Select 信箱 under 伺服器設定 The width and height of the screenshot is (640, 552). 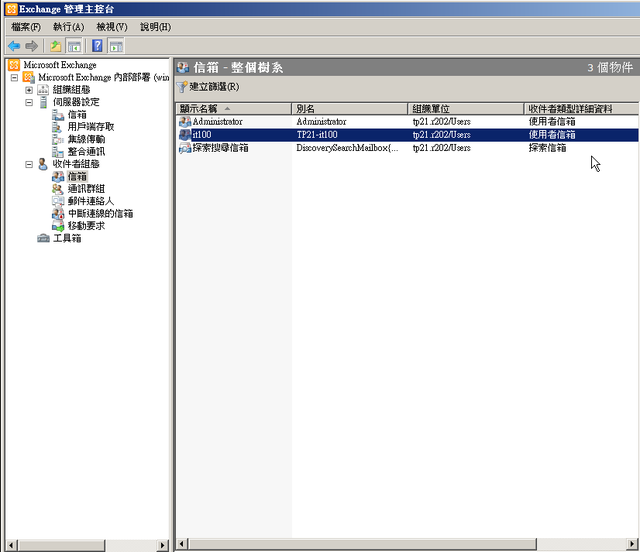point(77,115)
